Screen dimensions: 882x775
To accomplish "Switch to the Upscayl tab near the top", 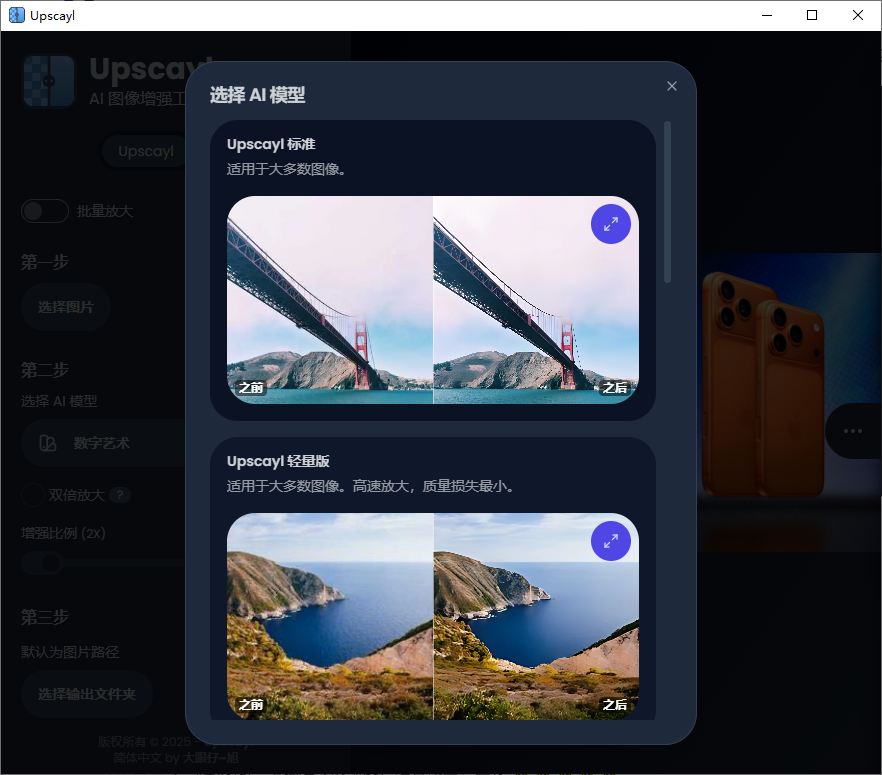I will pos(145,151).
